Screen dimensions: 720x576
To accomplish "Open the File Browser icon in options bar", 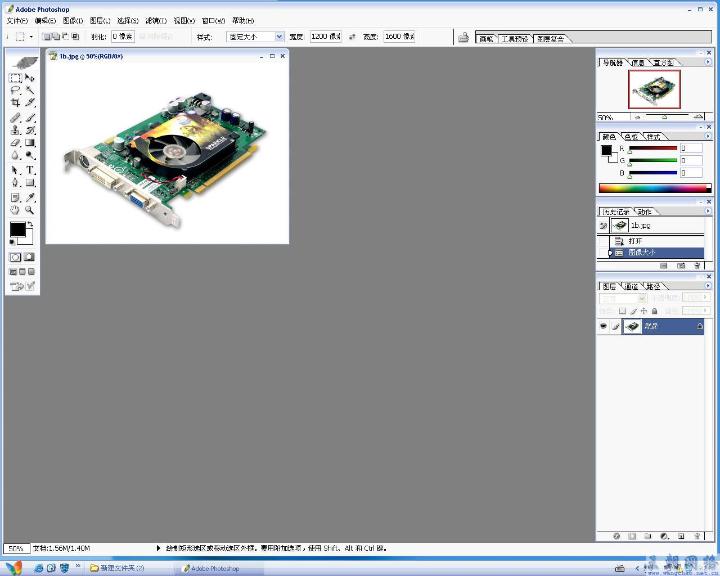I will click(x=464, y=37).
